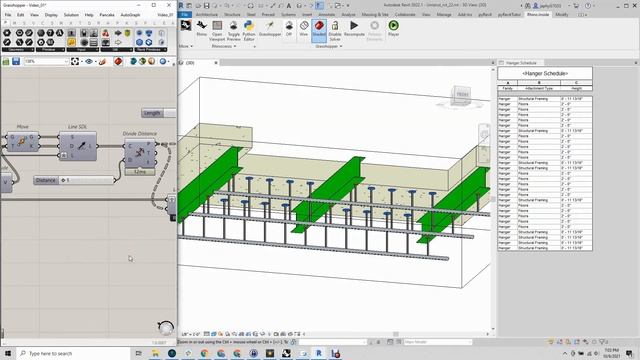Click the eye preview icon in Grasshopper toolbar
640x360 pixels.
point(89,62)
